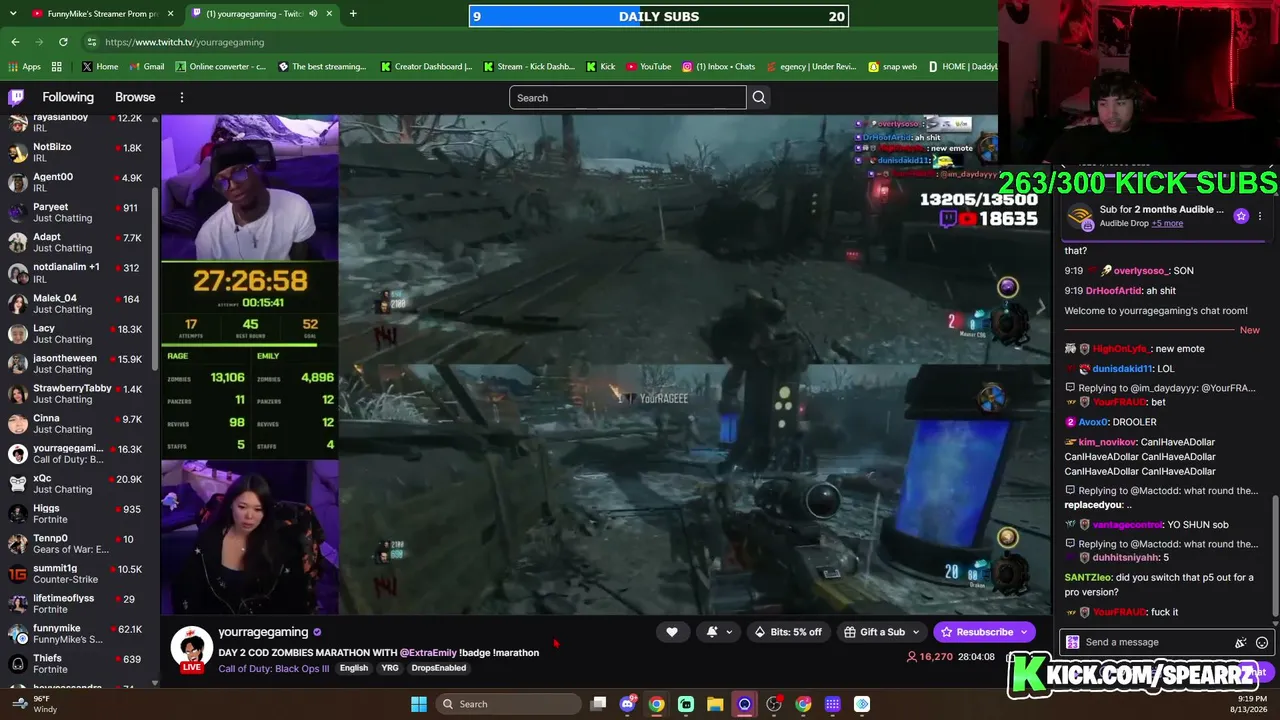This screenshot has width=1280, height=720.
Task: Open StrawberryTabby channel in sidebar
Action: [x=78, y=393]
